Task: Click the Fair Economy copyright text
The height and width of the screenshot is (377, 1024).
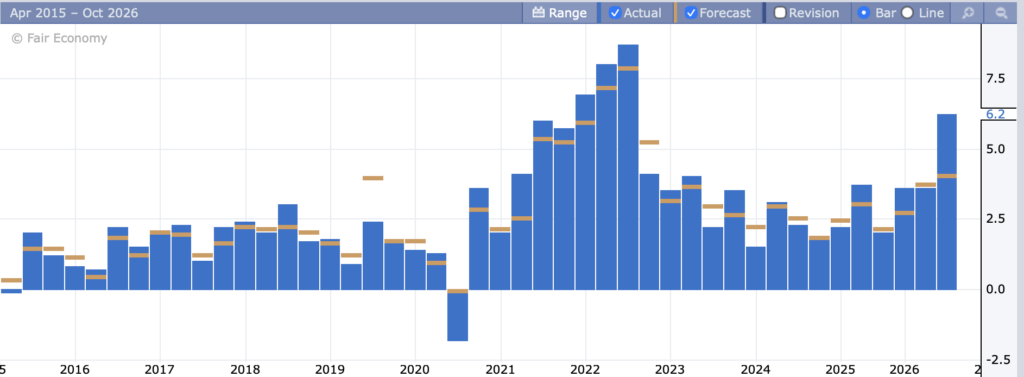Action: (59, 39)
